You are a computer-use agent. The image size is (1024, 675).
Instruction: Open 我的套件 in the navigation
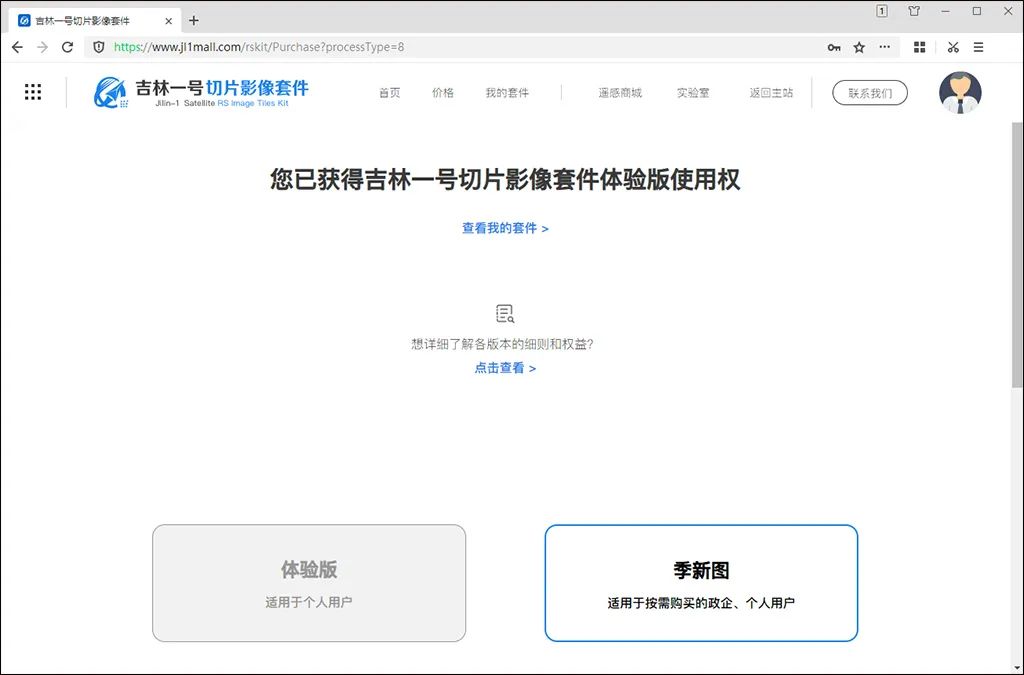[x=507, y=93]
